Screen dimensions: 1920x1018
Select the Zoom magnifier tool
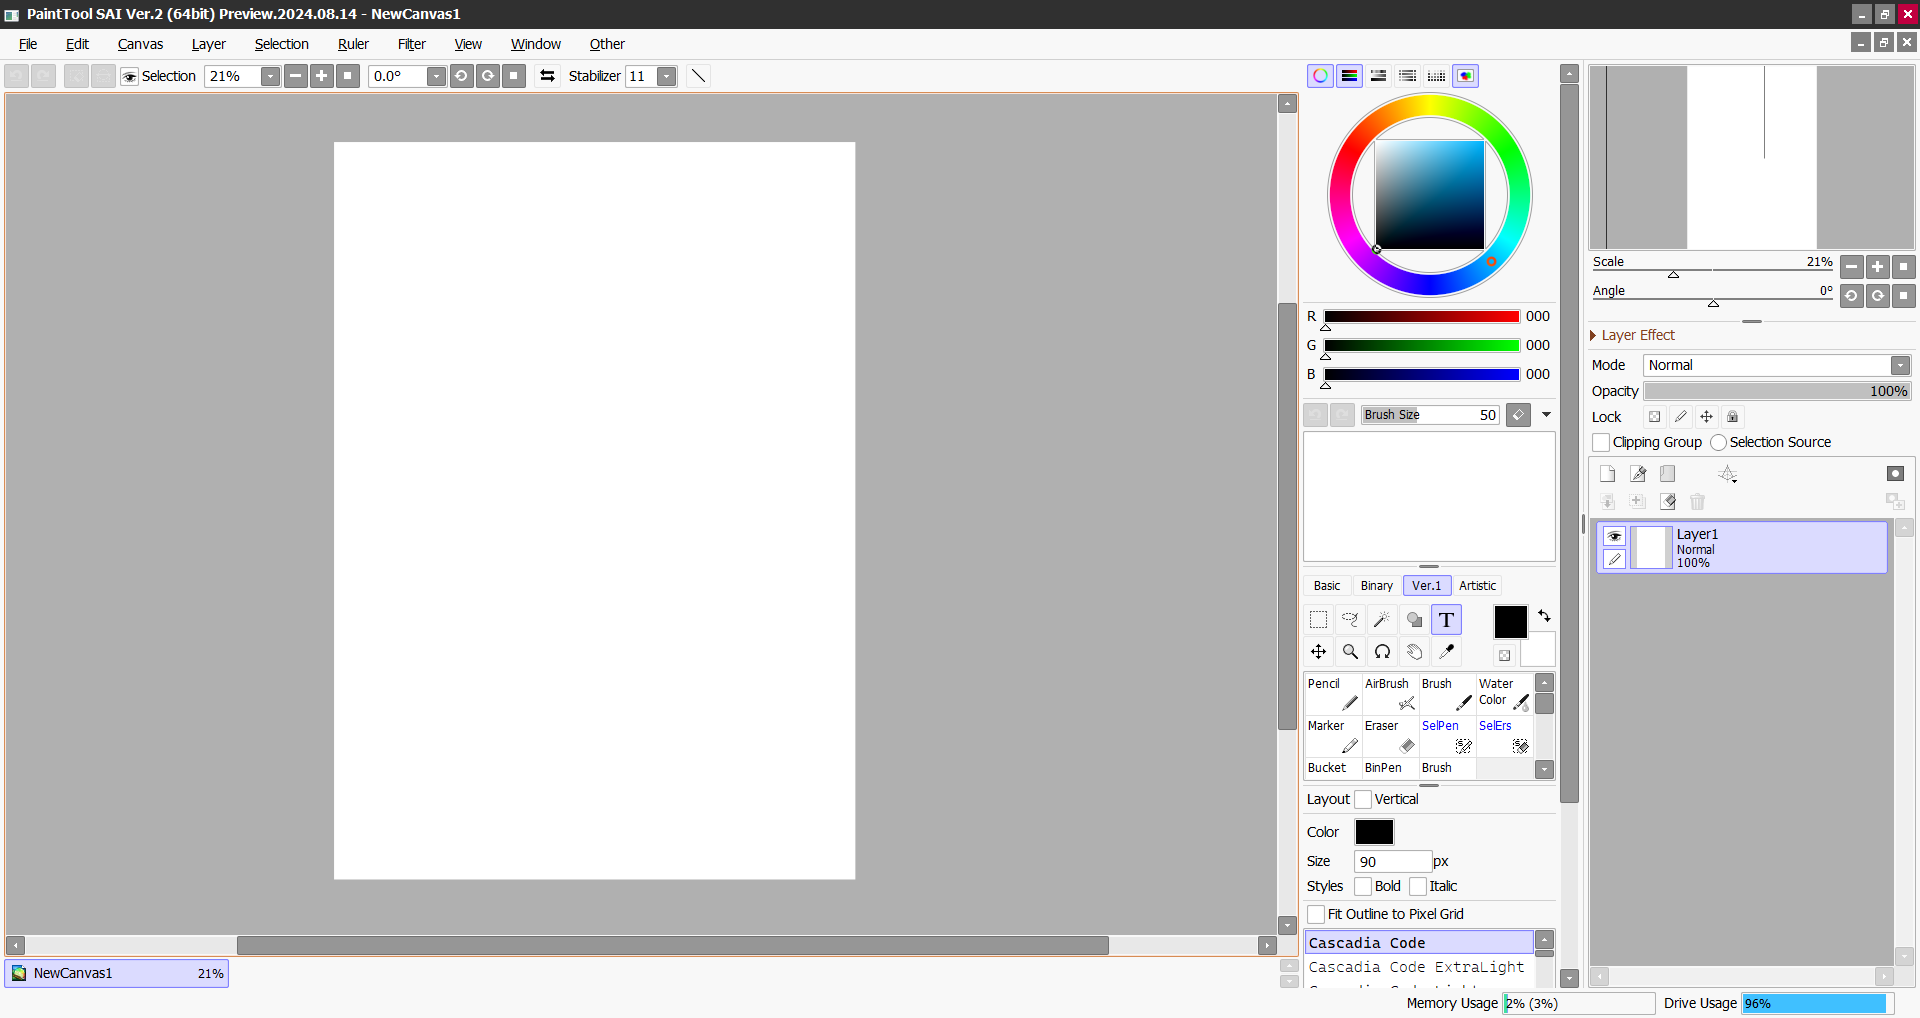coord(1350,652)
